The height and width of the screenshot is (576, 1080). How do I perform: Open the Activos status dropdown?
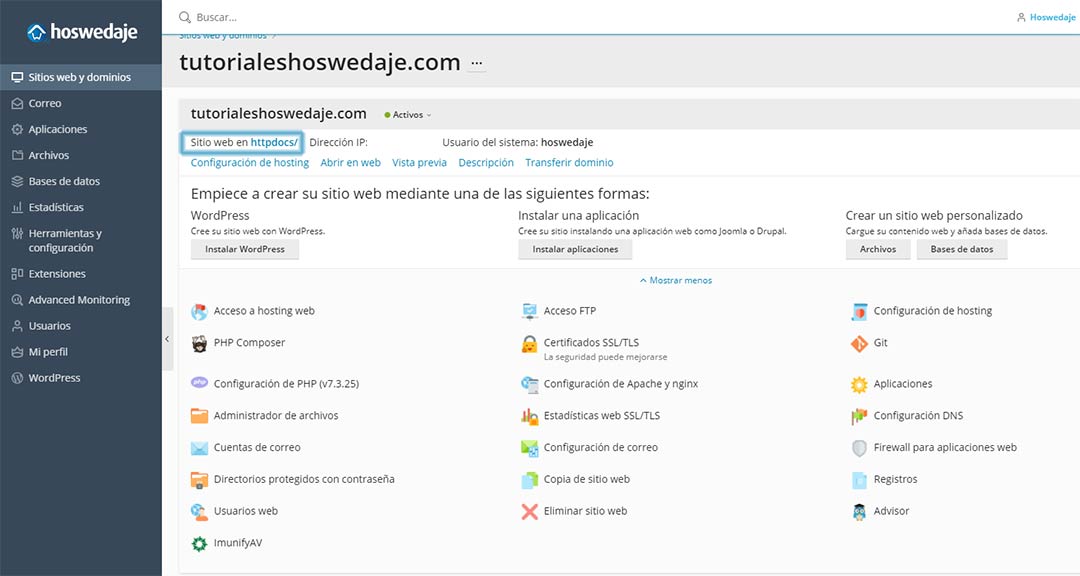click(408, 115)
